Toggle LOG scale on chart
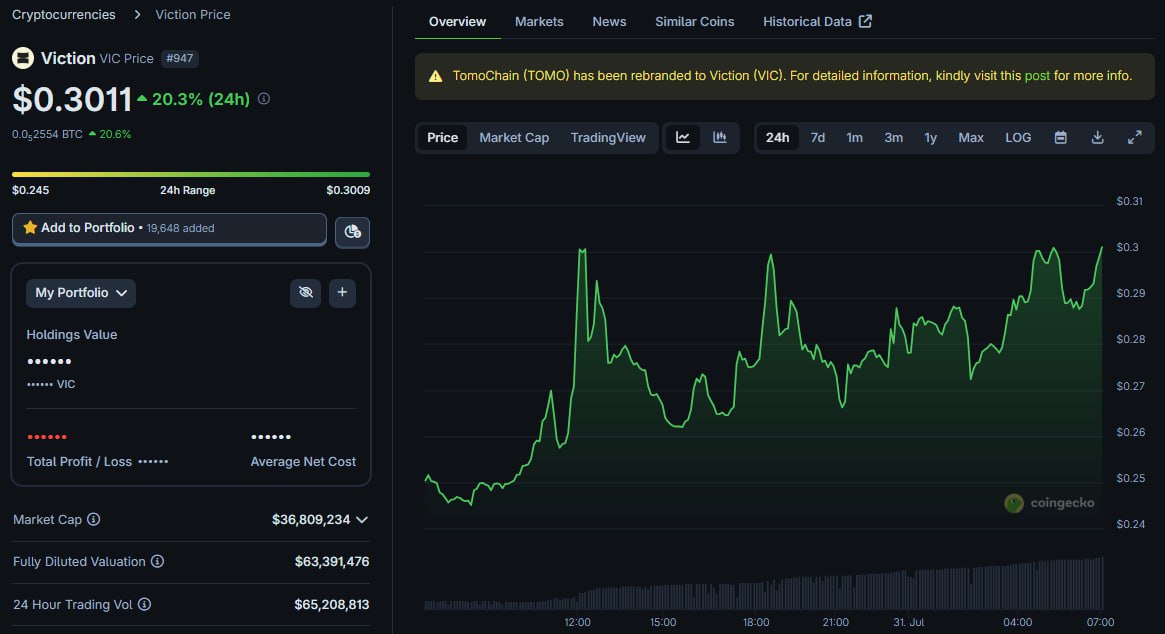1165x634 pixels. [x=1018, y=138]
